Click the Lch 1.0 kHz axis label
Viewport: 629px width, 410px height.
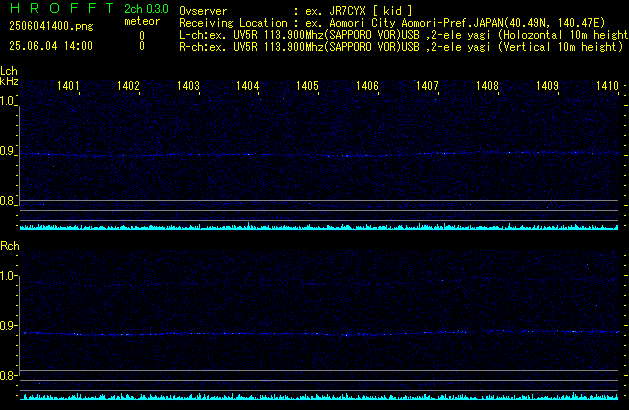click(x=8, y=101)
